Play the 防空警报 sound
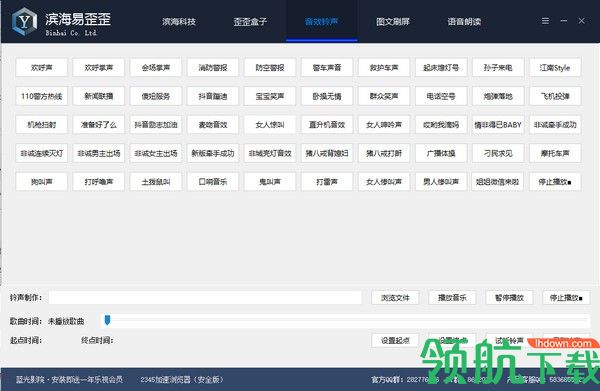Image resolution: width=600 pixels, height=391 pixels. 270,68
